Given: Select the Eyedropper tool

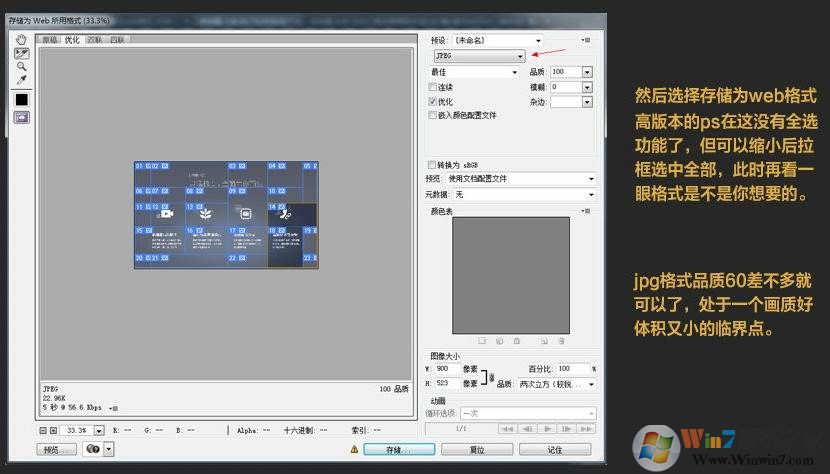Looking at the screenshot, I should coord(21,80).
